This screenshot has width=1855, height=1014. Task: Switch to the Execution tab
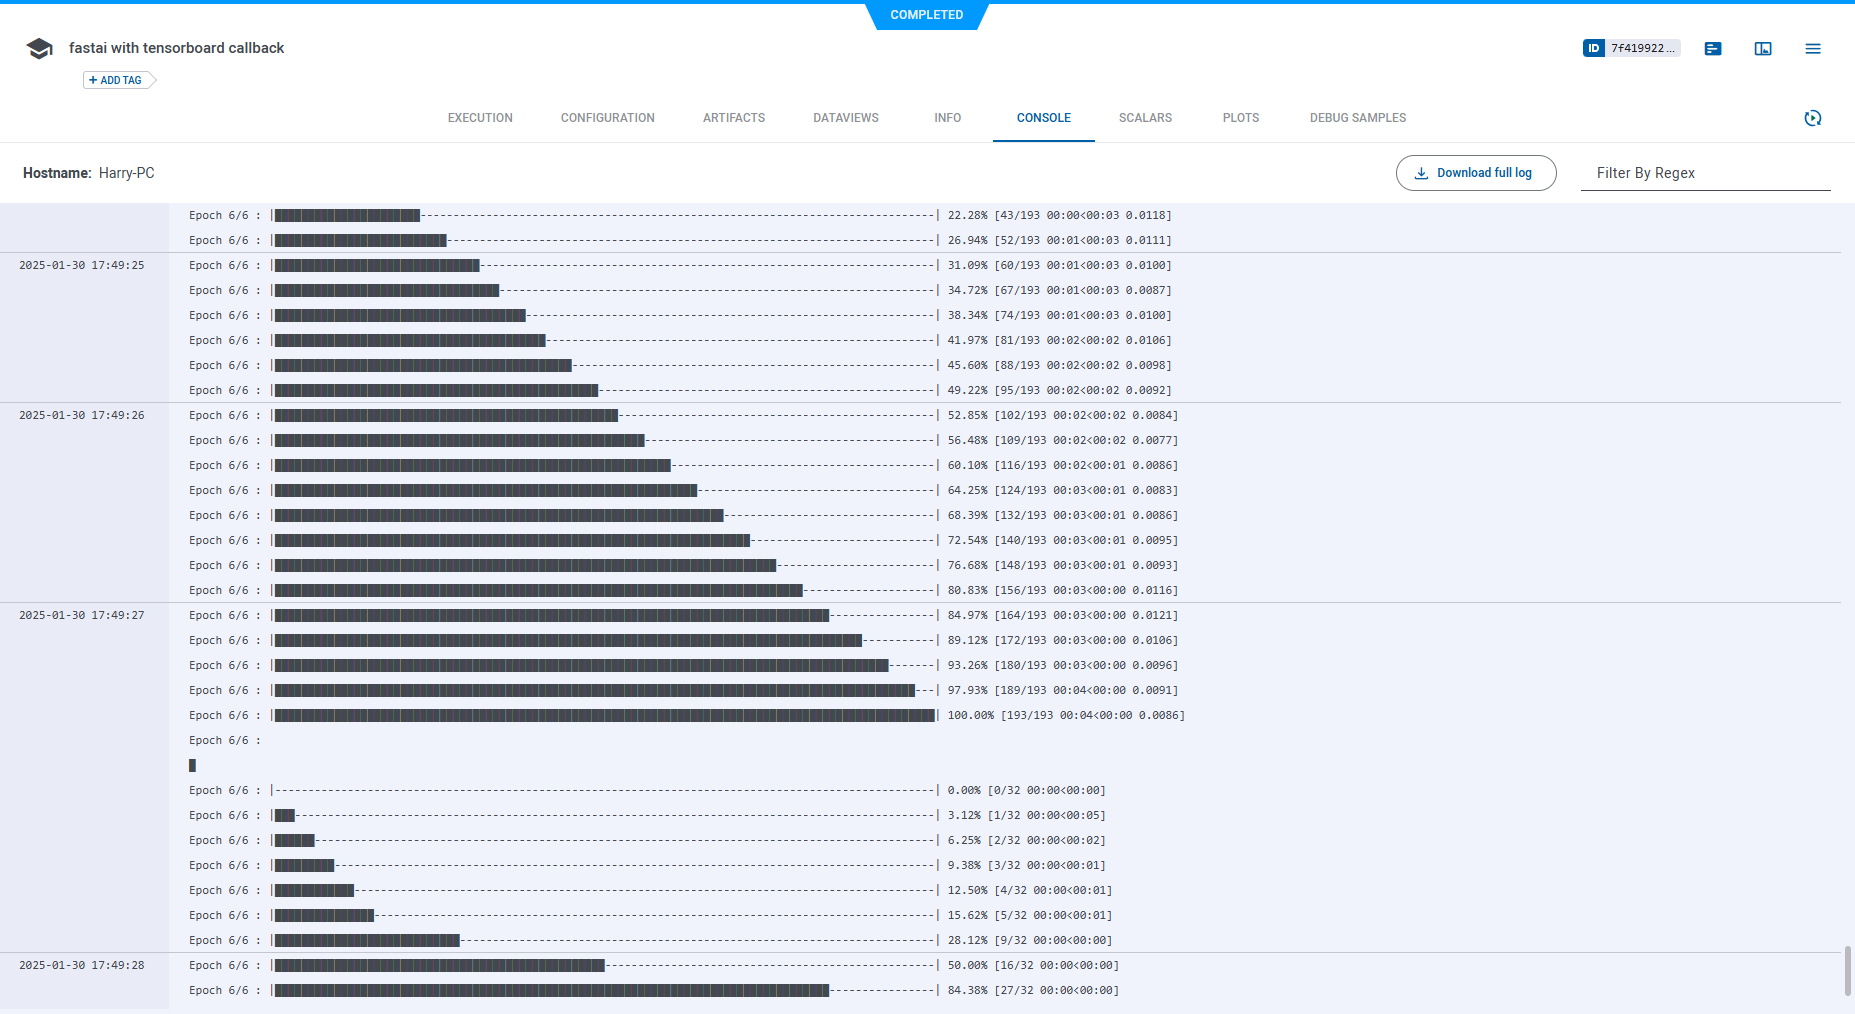tap(480, 118)
